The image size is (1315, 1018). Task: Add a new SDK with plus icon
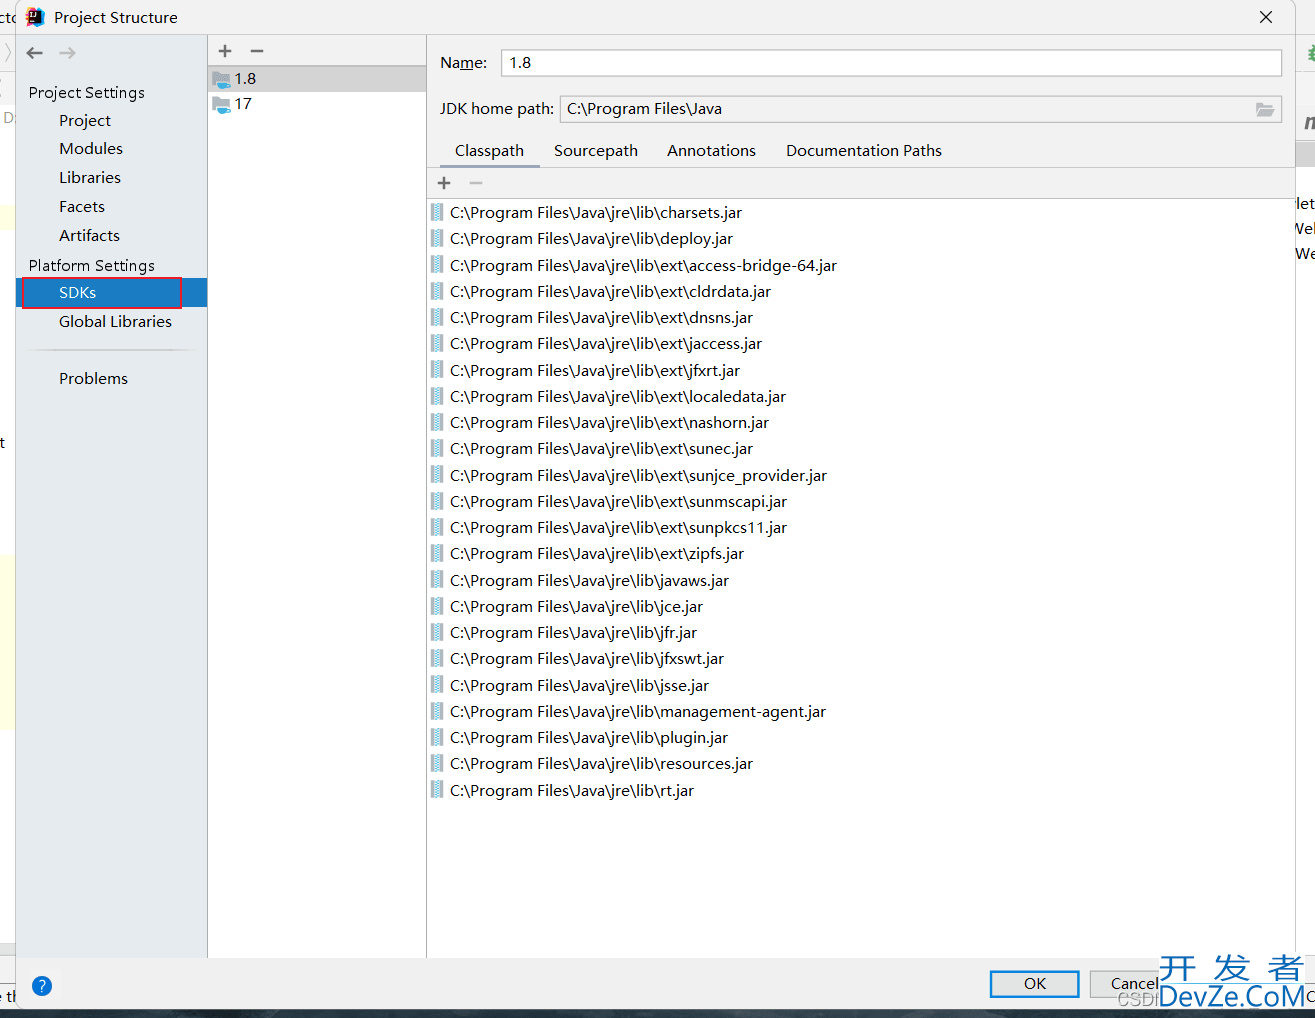pos(225,51)
